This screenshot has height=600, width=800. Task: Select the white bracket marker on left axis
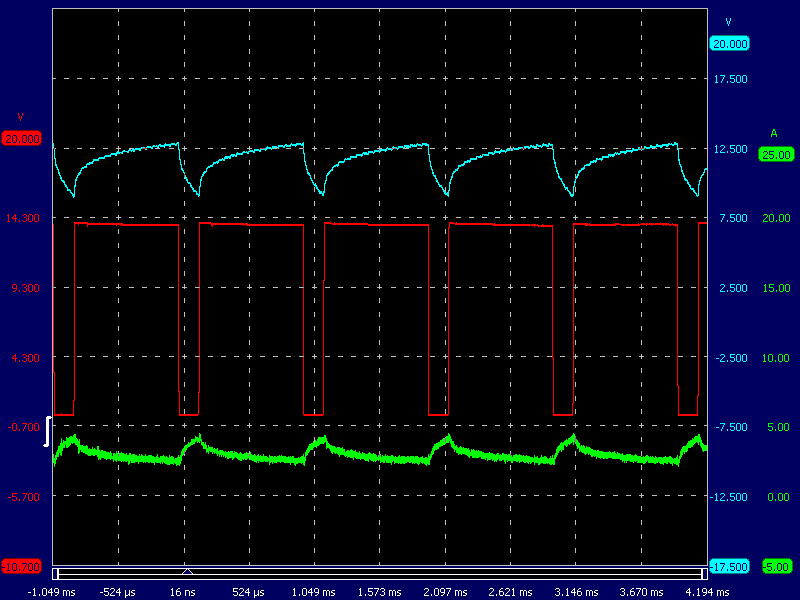pyautogui.click(x=46, y=432)
